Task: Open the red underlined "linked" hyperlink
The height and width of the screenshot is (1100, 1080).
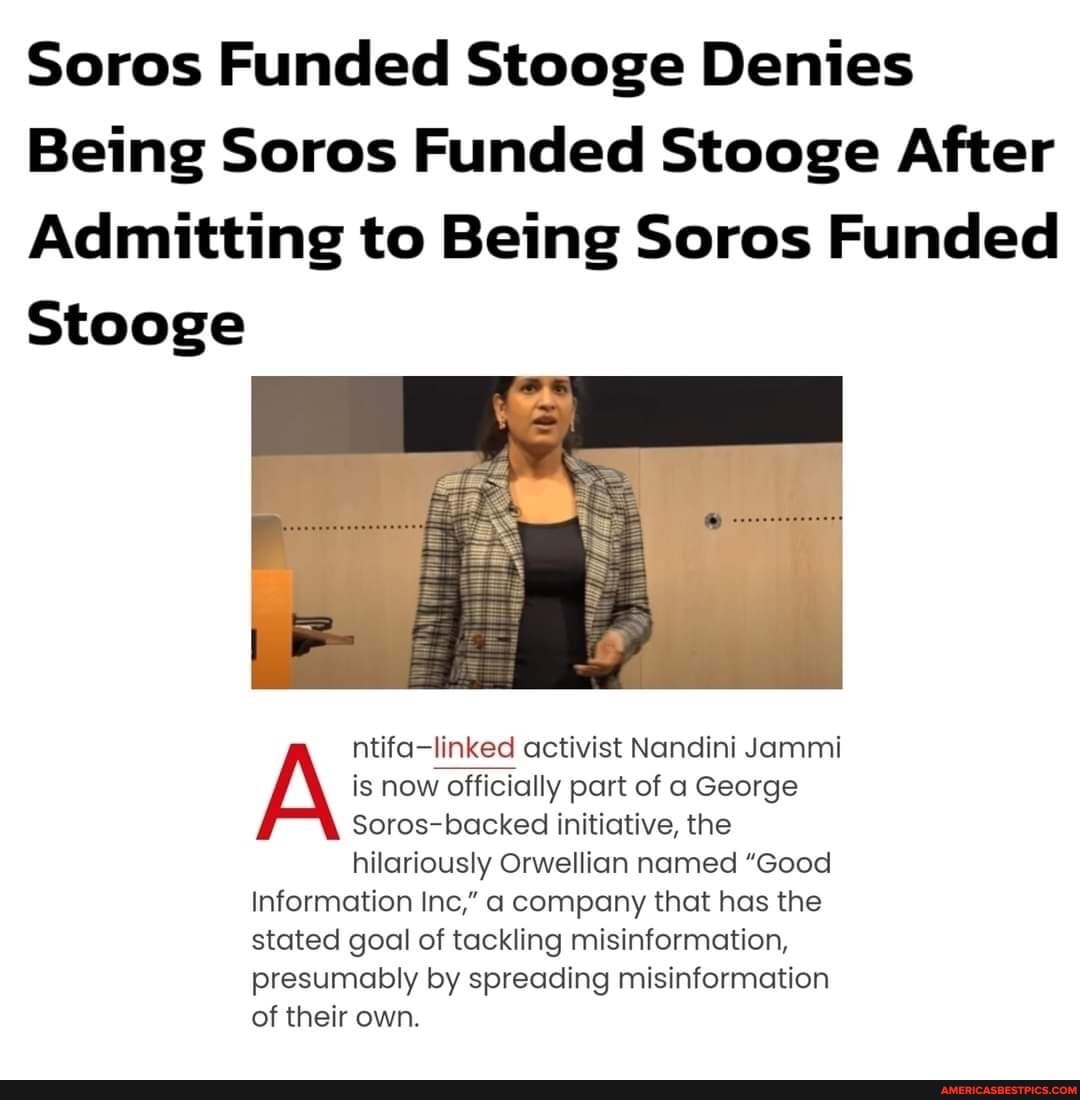Action: 474,748
